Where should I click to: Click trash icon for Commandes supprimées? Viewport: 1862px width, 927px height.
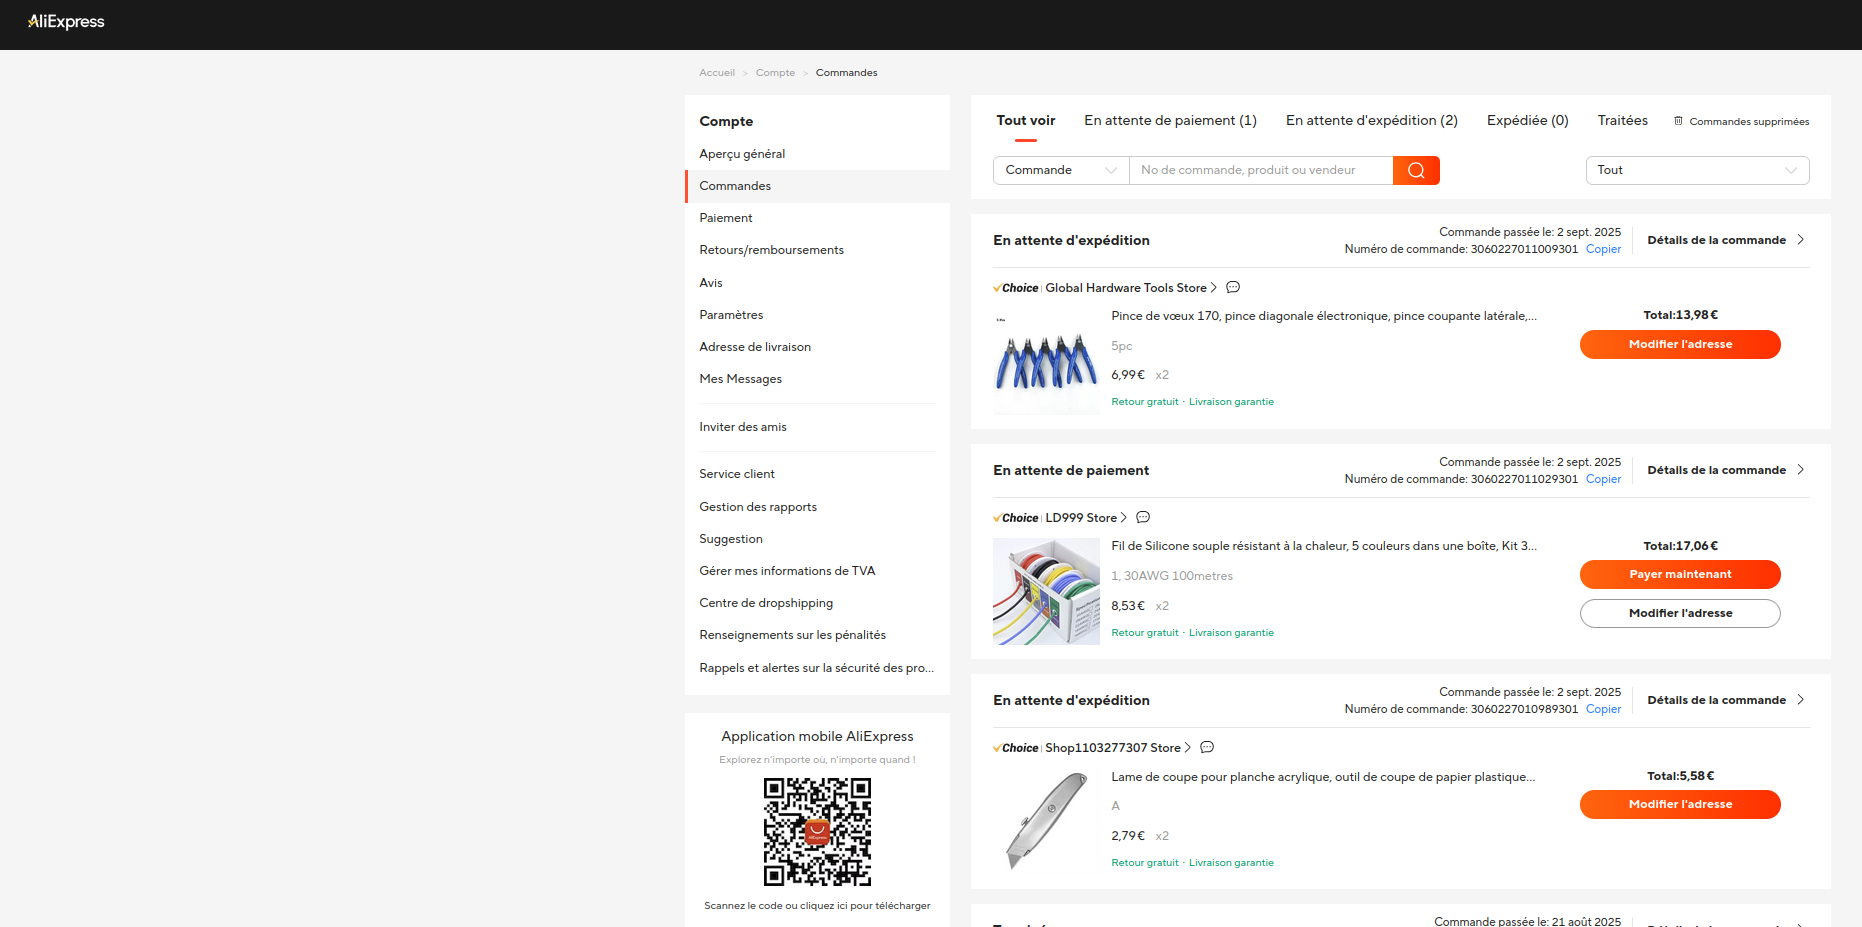1678,121
